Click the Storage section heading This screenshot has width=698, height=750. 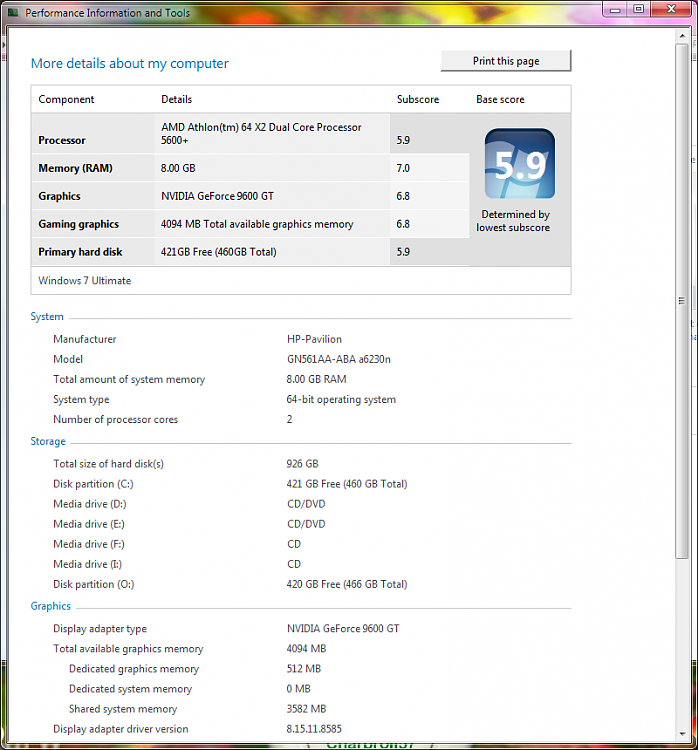click(48, 441)
